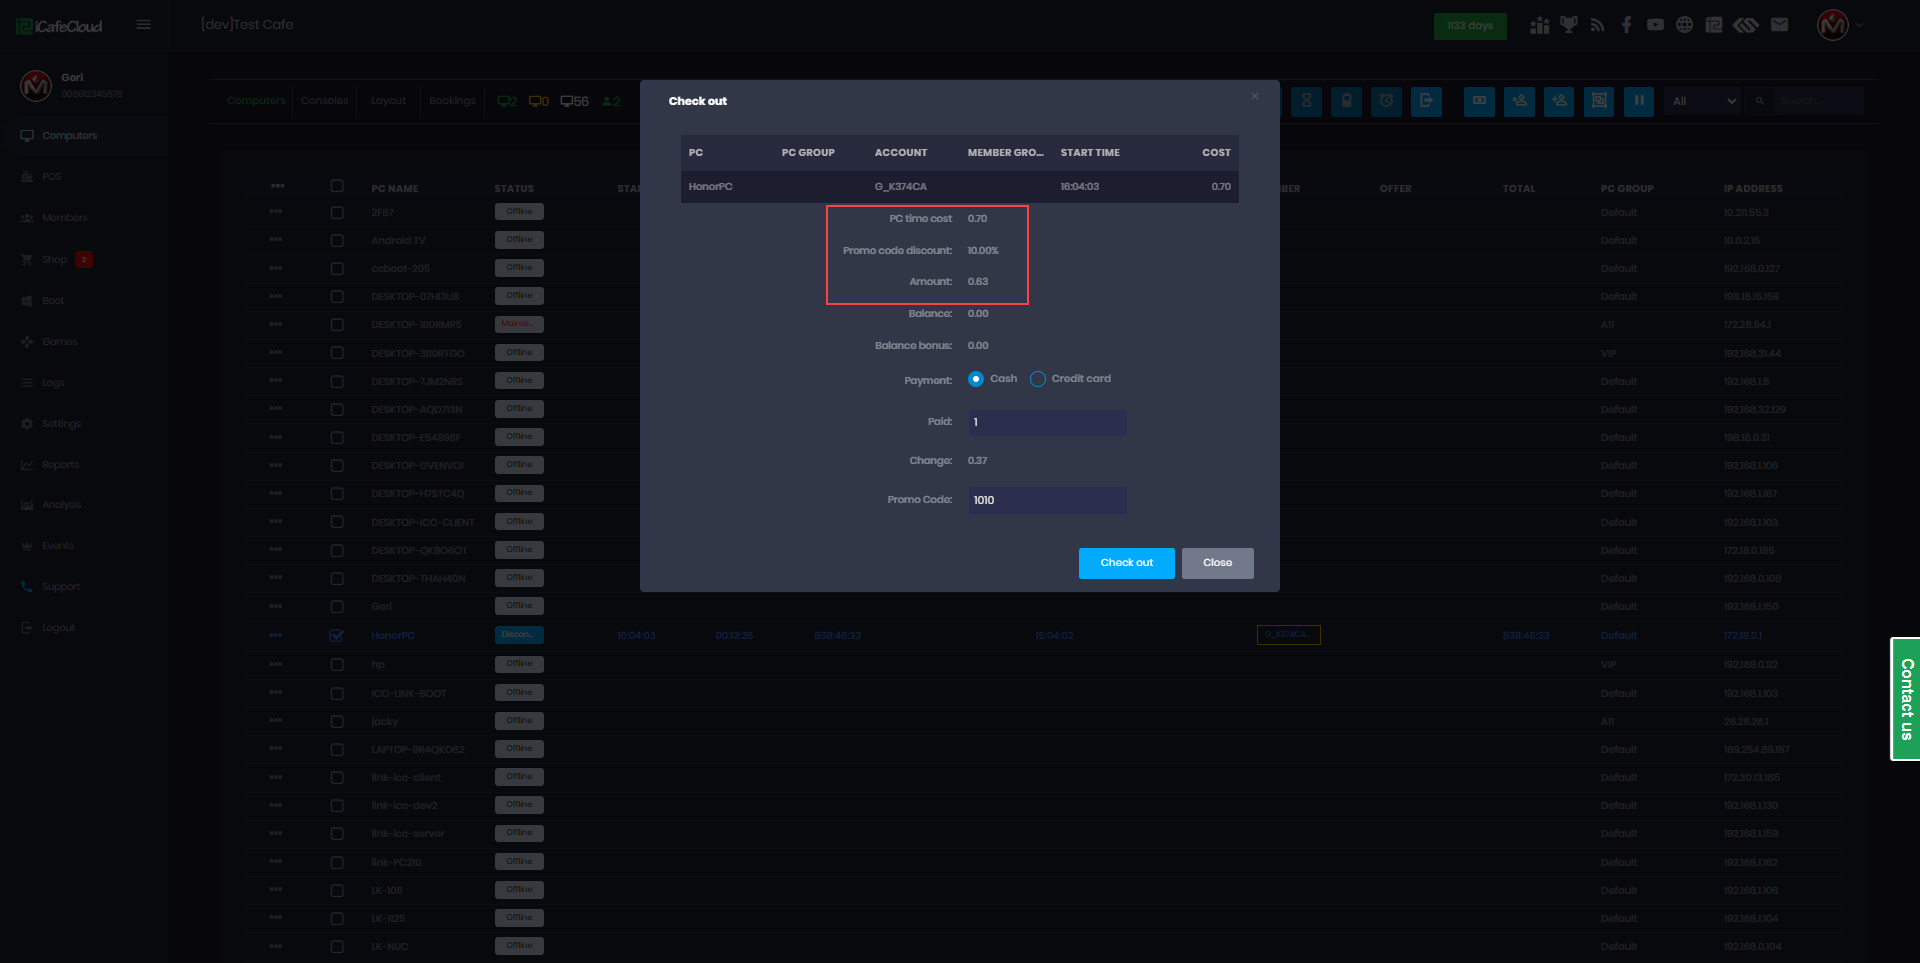Click the Promo Code input field
Screen dimensions: 1920x963
(1047, 500)
